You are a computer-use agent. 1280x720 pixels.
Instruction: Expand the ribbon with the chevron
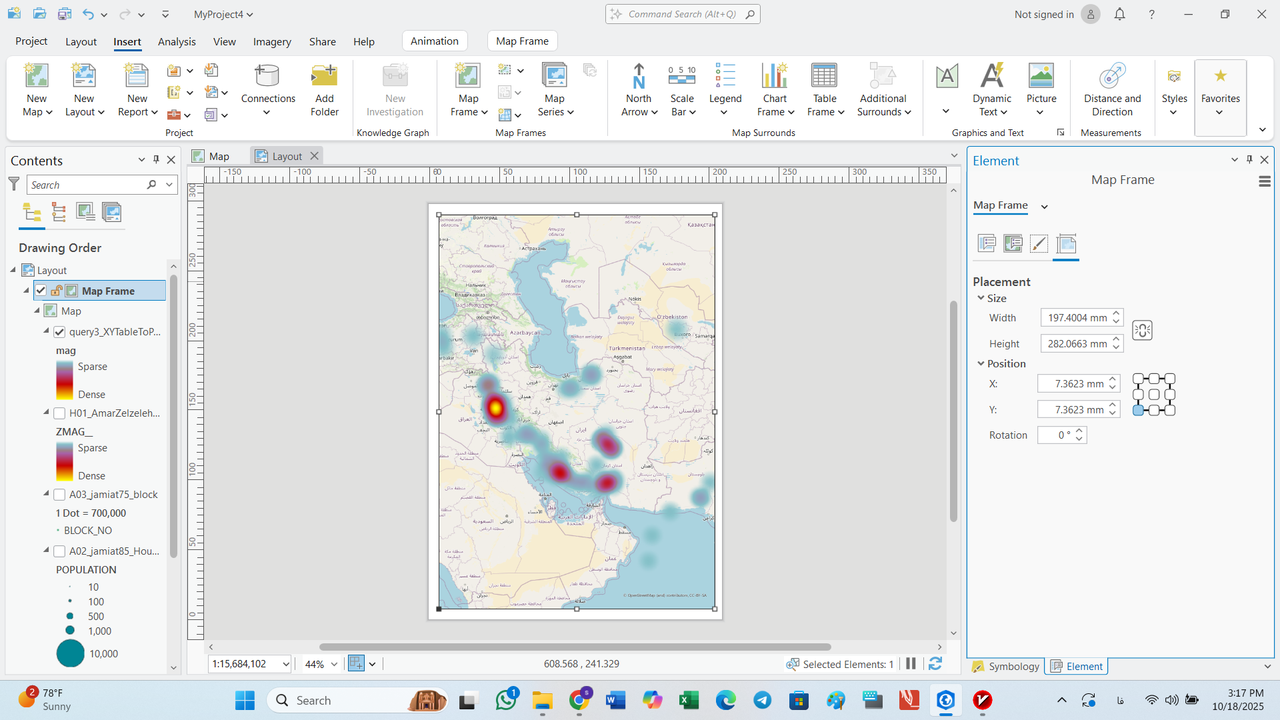tap(1263, 130)
